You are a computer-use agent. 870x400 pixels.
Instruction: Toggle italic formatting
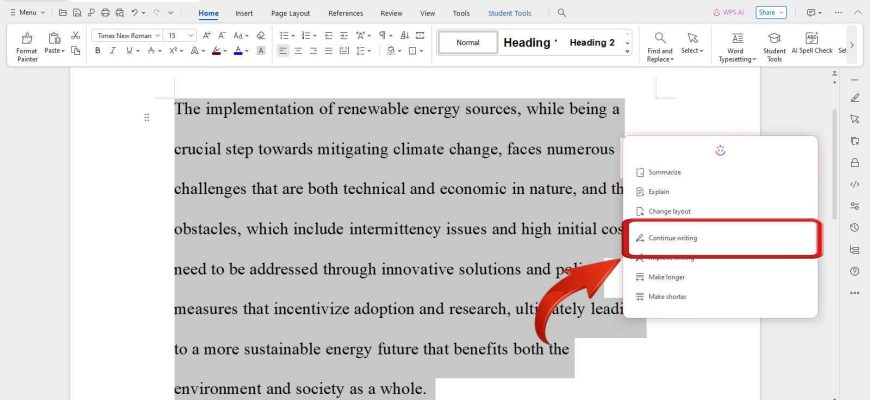(x=113, y=51)
